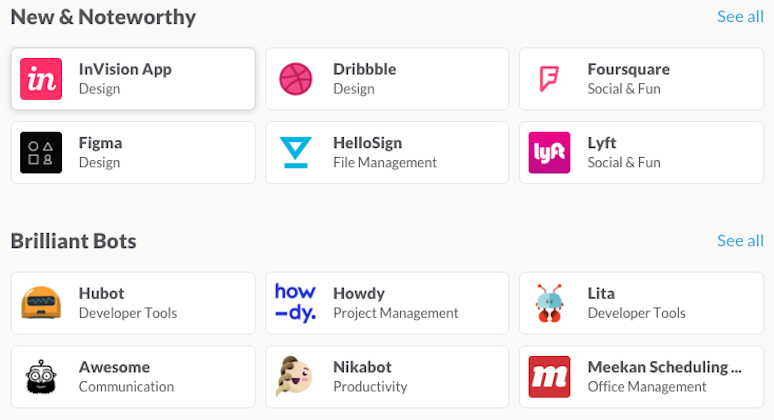Image resolution: width=774 pixels, height=420 pixels.
Task: Click the HelloSign blue triangle icon
Action: click(x=295, y=153)
